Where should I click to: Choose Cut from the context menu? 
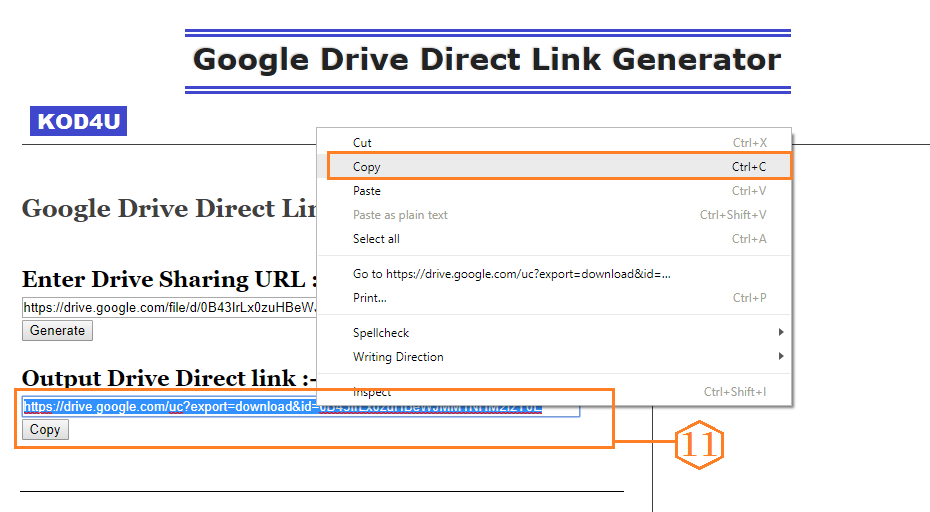coord(554,142)
